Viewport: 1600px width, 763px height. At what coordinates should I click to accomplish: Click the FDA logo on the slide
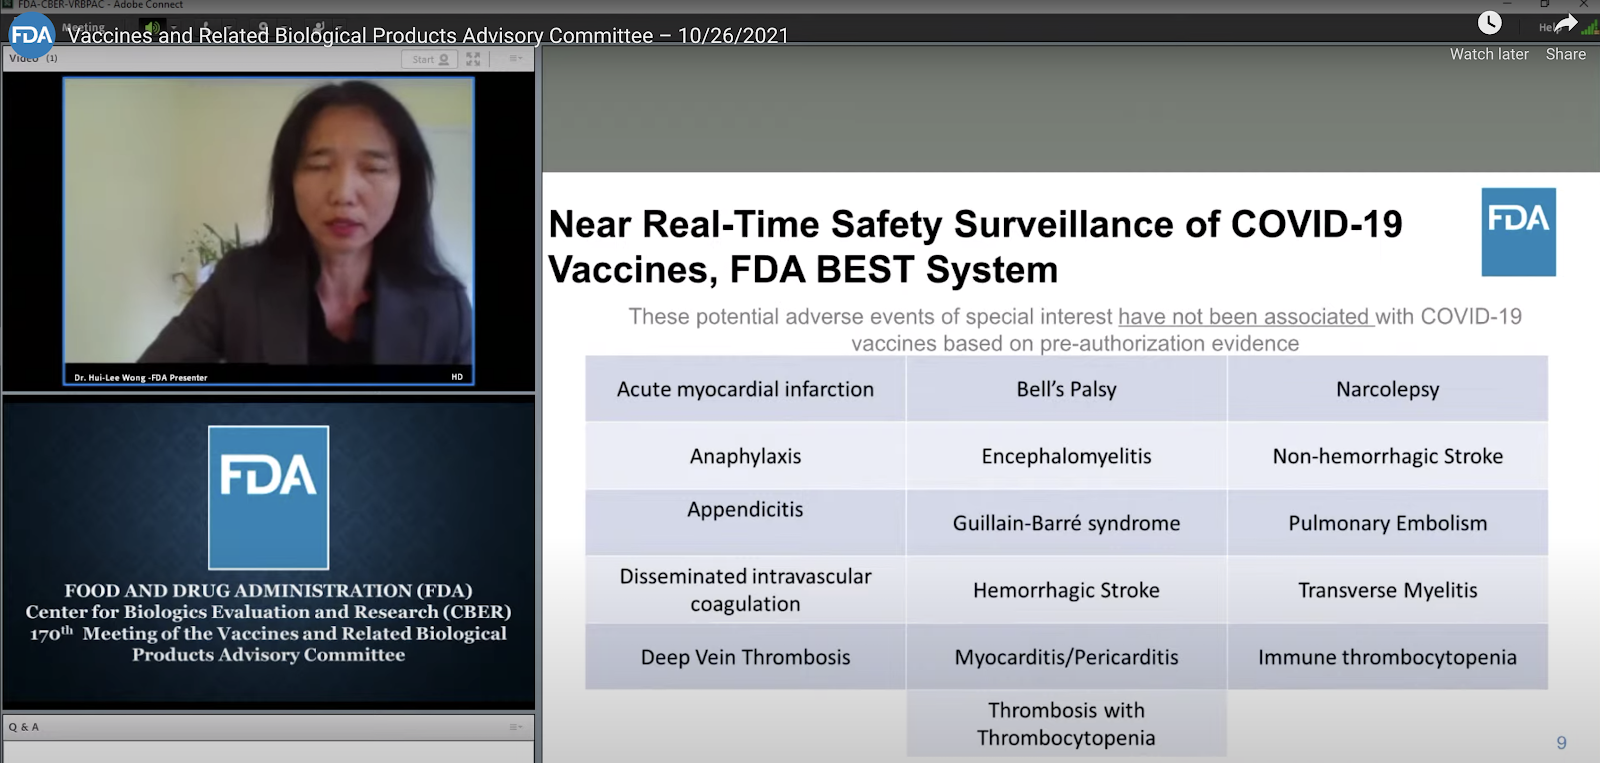pyautogui.click(x=1518, y=232)
